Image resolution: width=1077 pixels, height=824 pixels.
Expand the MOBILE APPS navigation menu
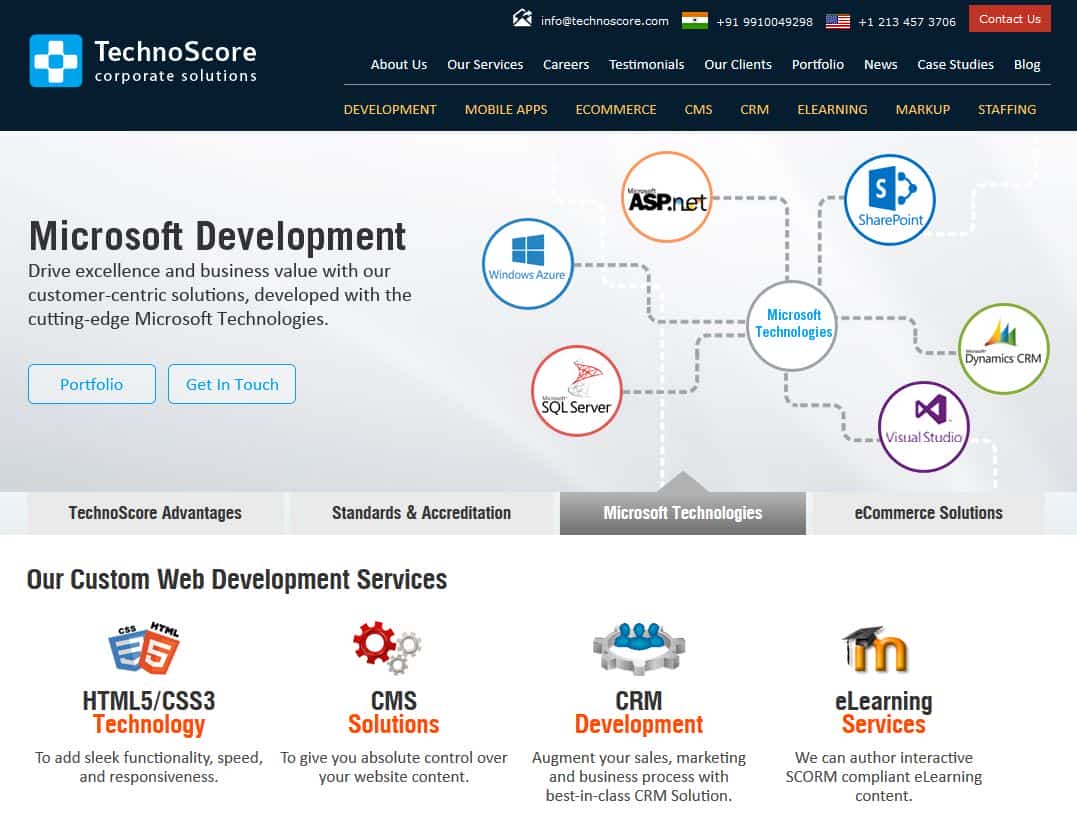tap(506, 109)
